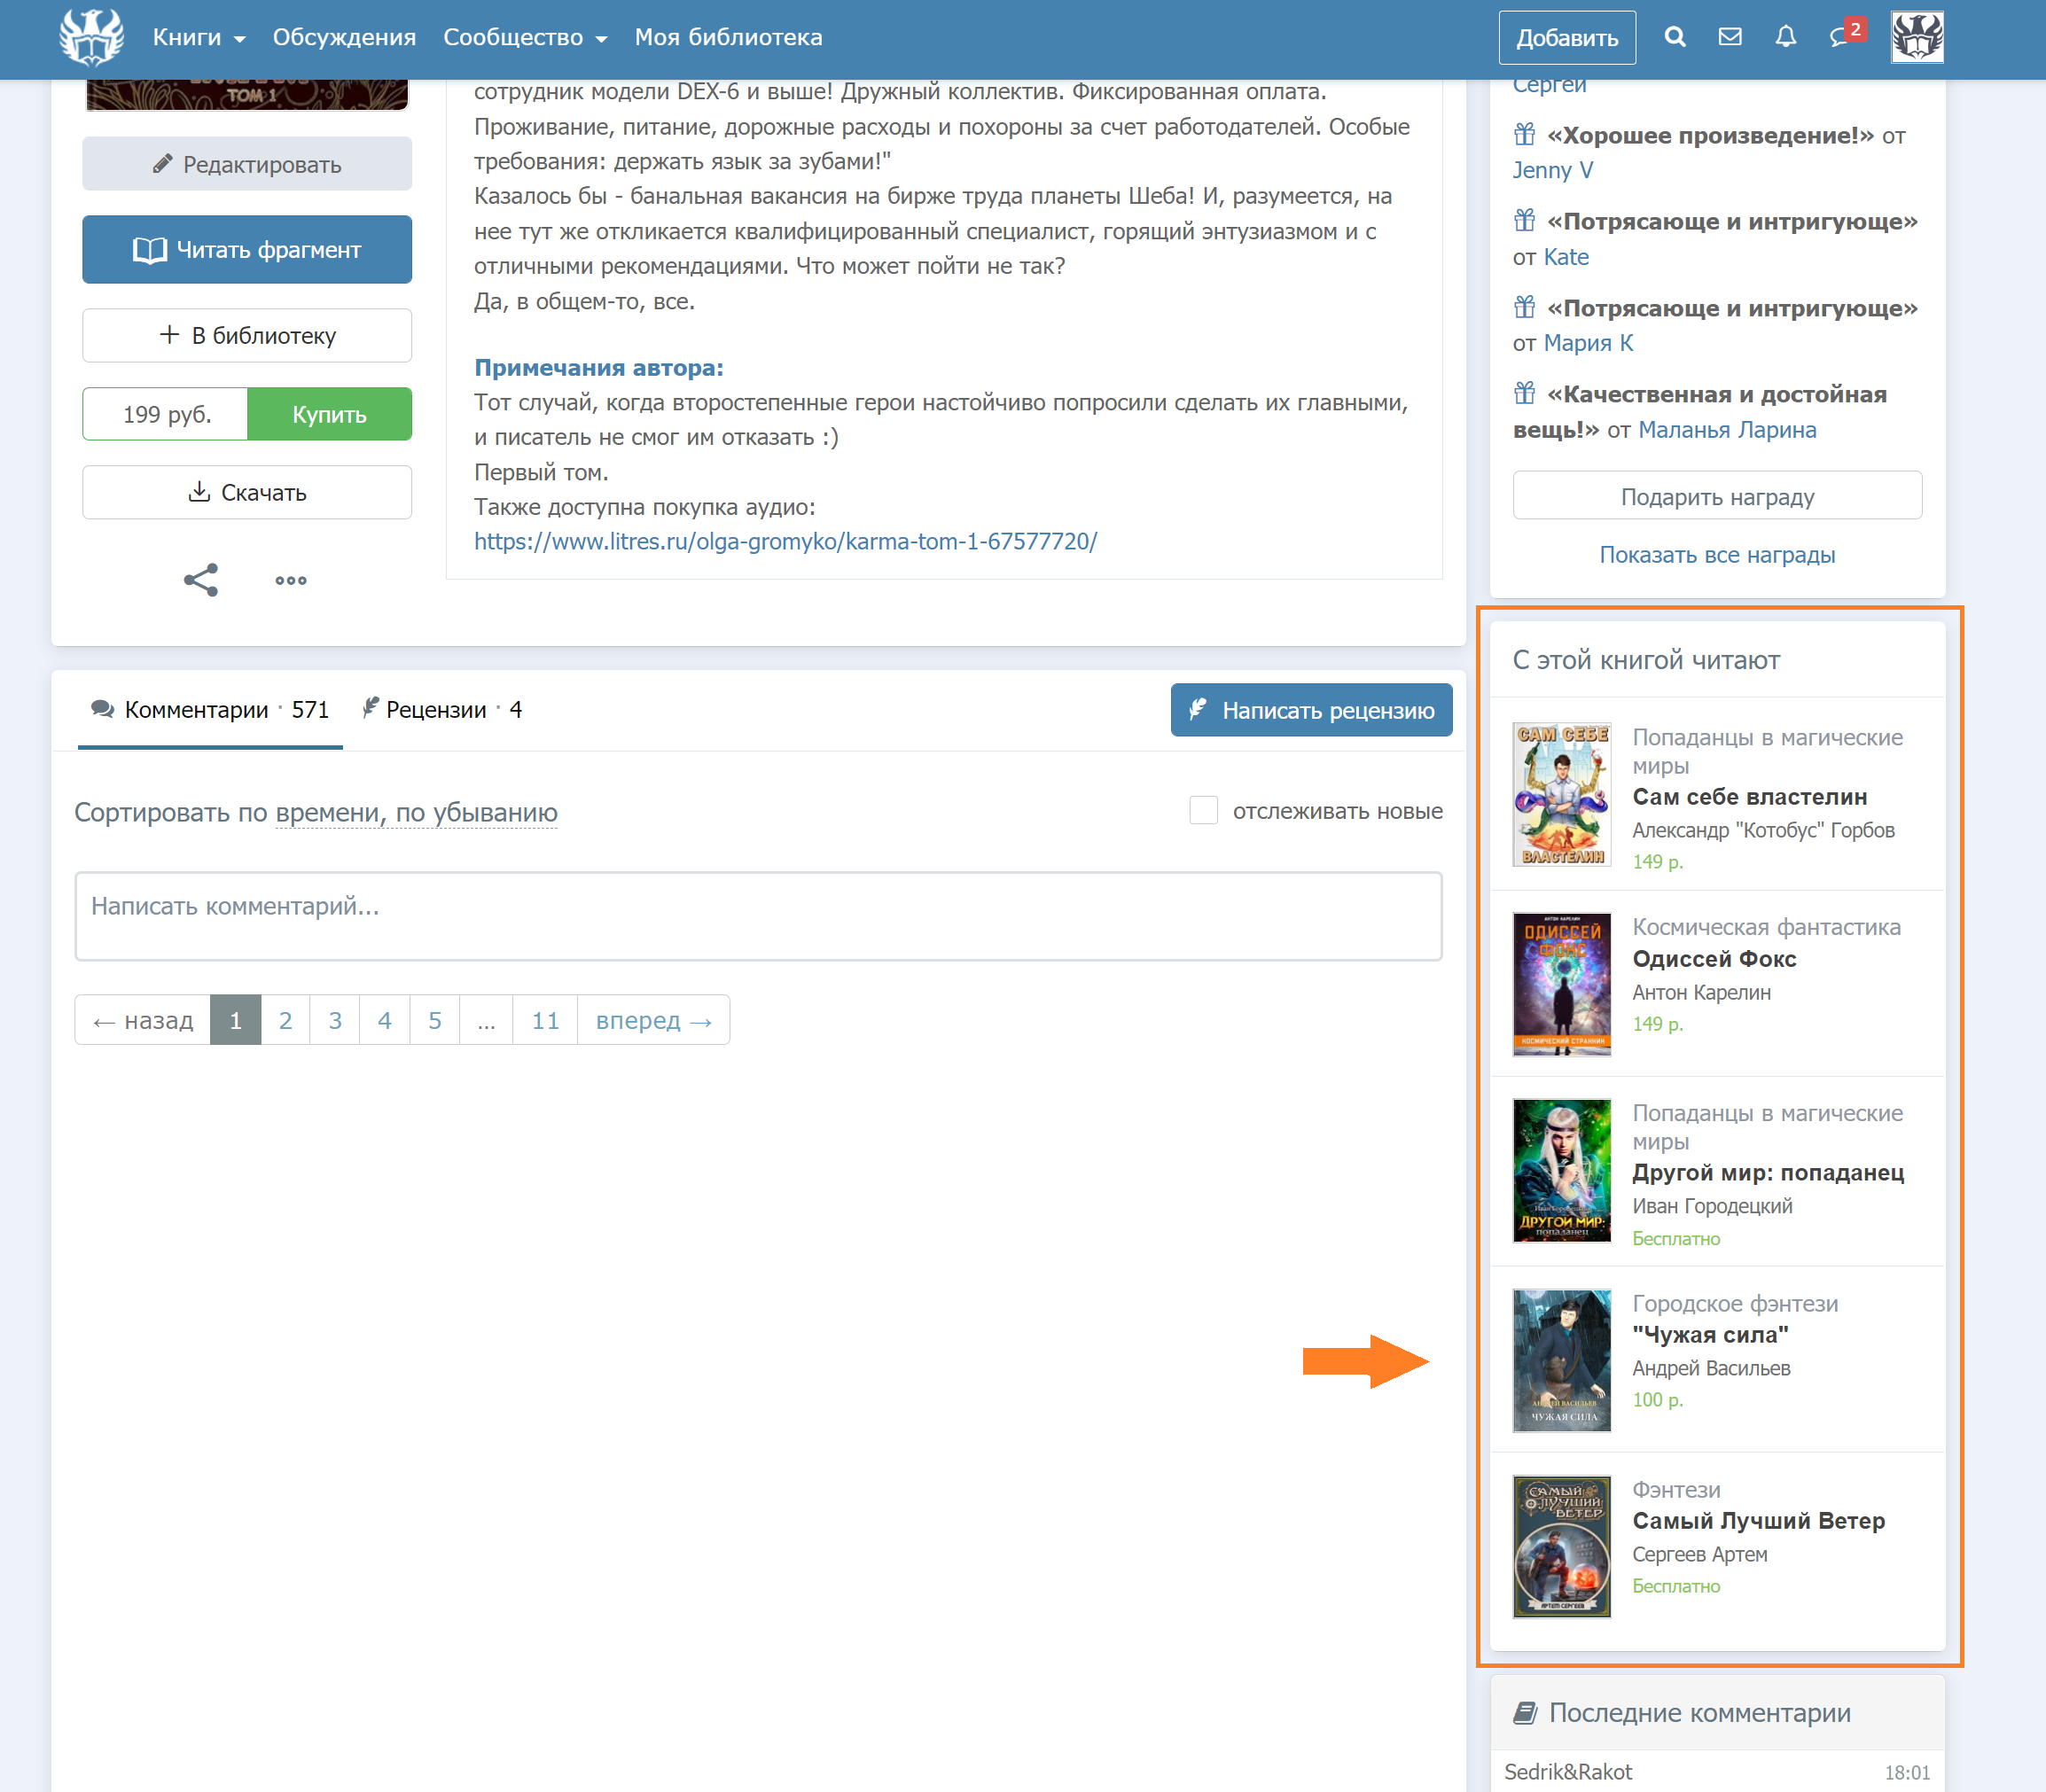This screenshot has height=1792, width=2046.
Task: Open the user avatar in header
Action: 1916,37
